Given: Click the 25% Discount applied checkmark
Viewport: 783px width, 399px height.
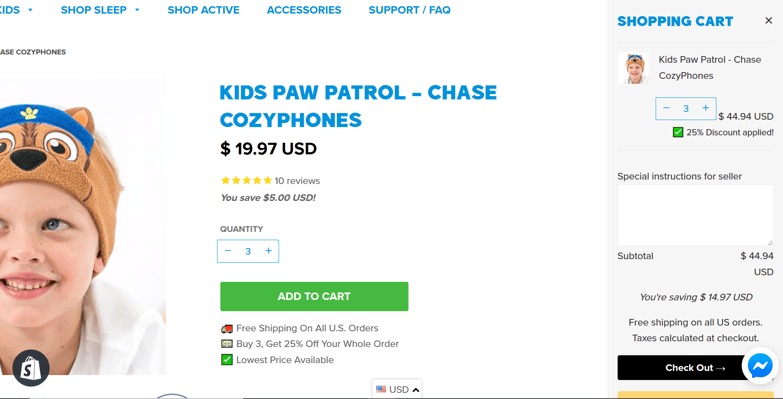Looking at the screenshot, I should point(678,132).
